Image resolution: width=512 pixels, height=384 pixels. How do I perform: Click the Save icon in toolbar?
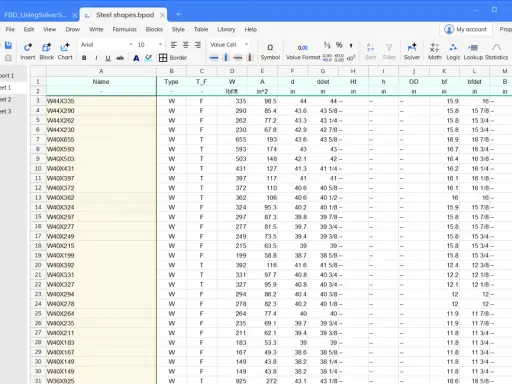click(8, 45)
